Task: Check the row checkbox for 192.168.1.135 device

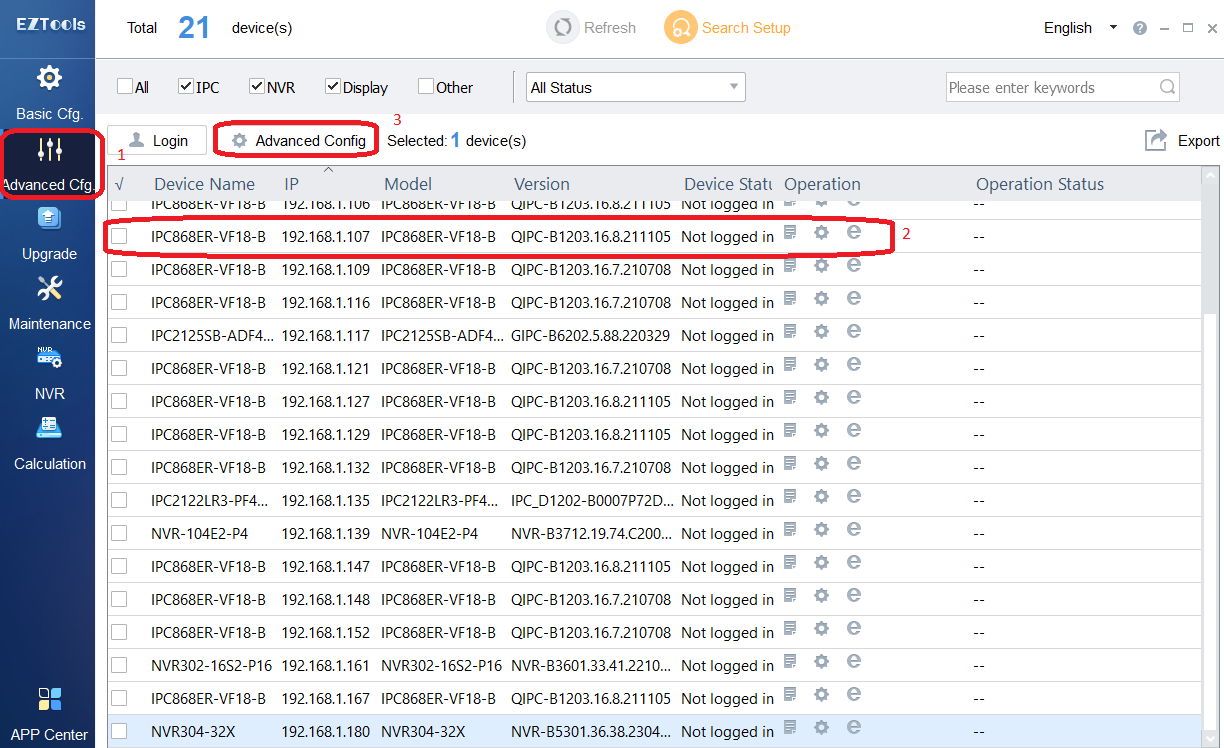Action: 121,500
